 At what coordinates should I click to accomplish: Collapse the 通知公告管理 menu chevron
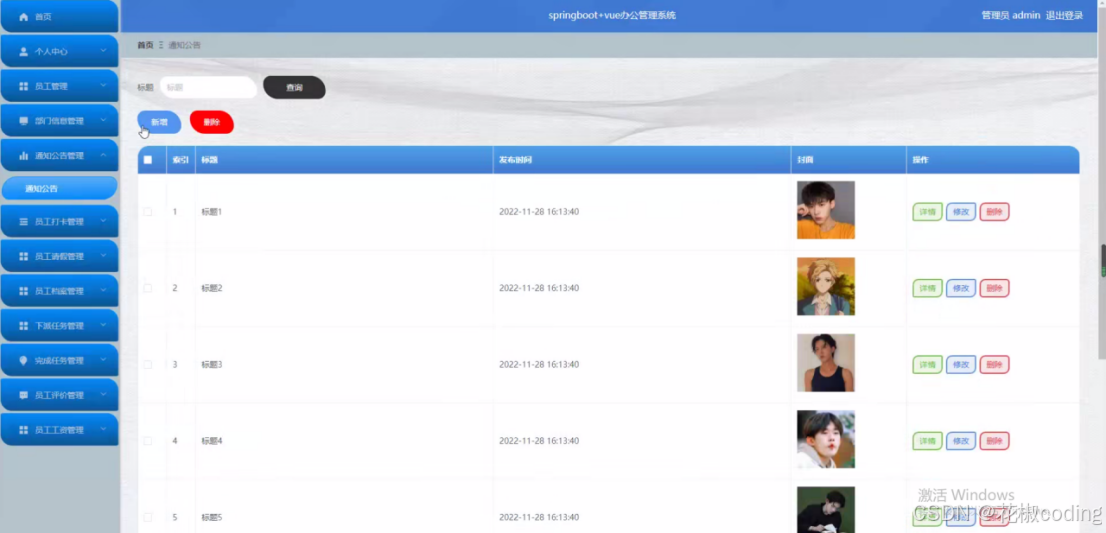pos(103,155)
